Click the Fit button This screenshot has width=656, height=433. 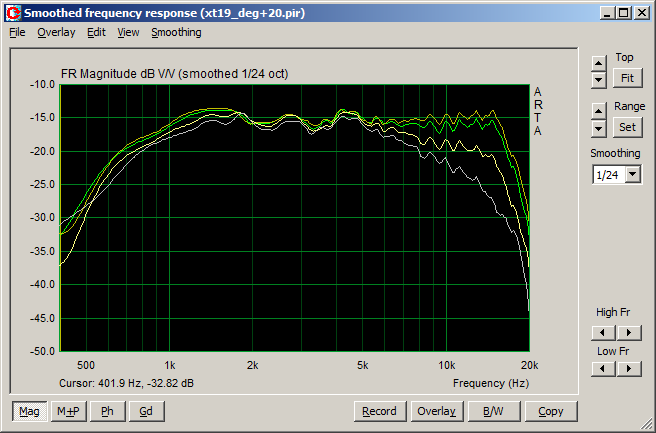pyautogui.click(x=627, y=78)
